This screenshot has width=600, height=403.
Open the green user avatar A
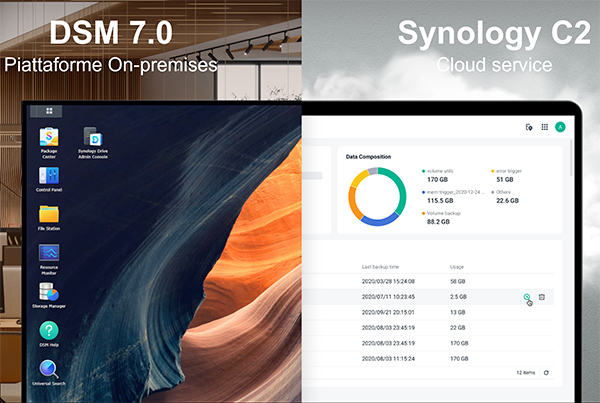pos(560,127)
